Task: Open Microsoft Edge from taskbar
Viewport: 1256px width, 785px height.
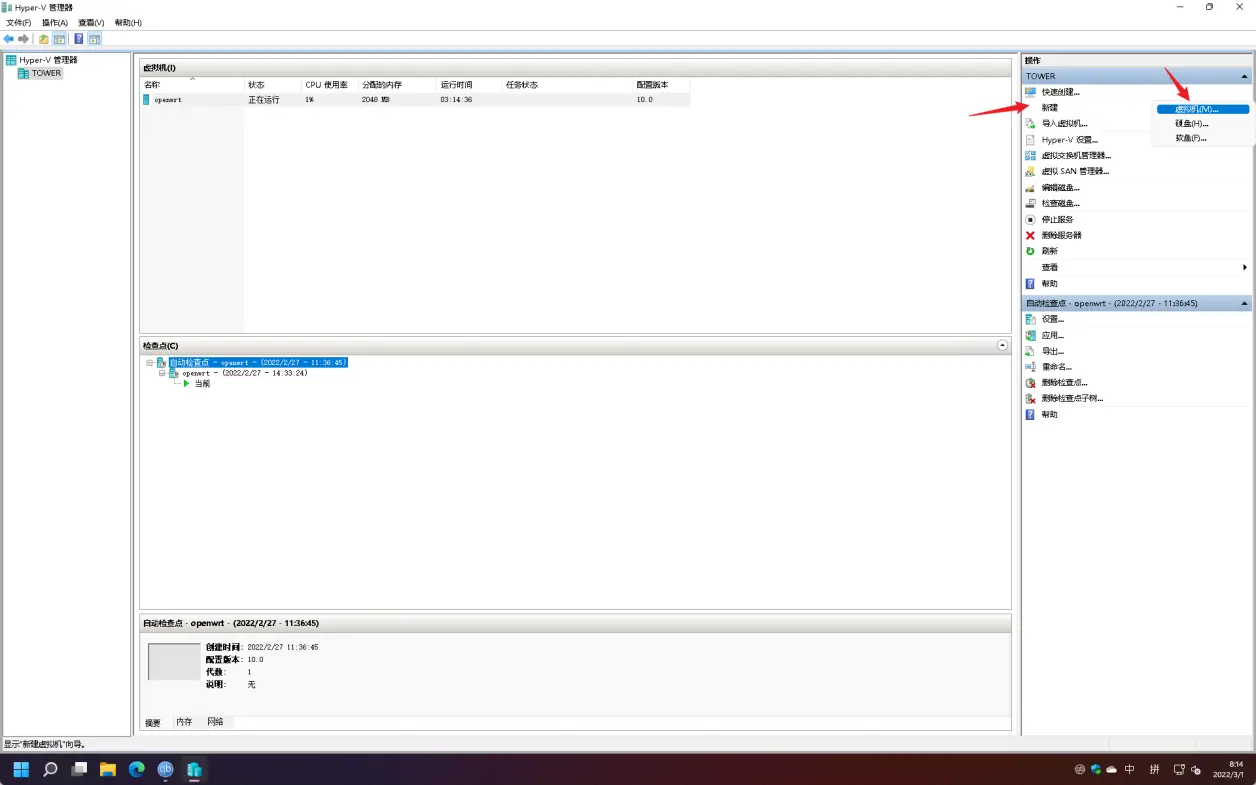Action: 137,769
